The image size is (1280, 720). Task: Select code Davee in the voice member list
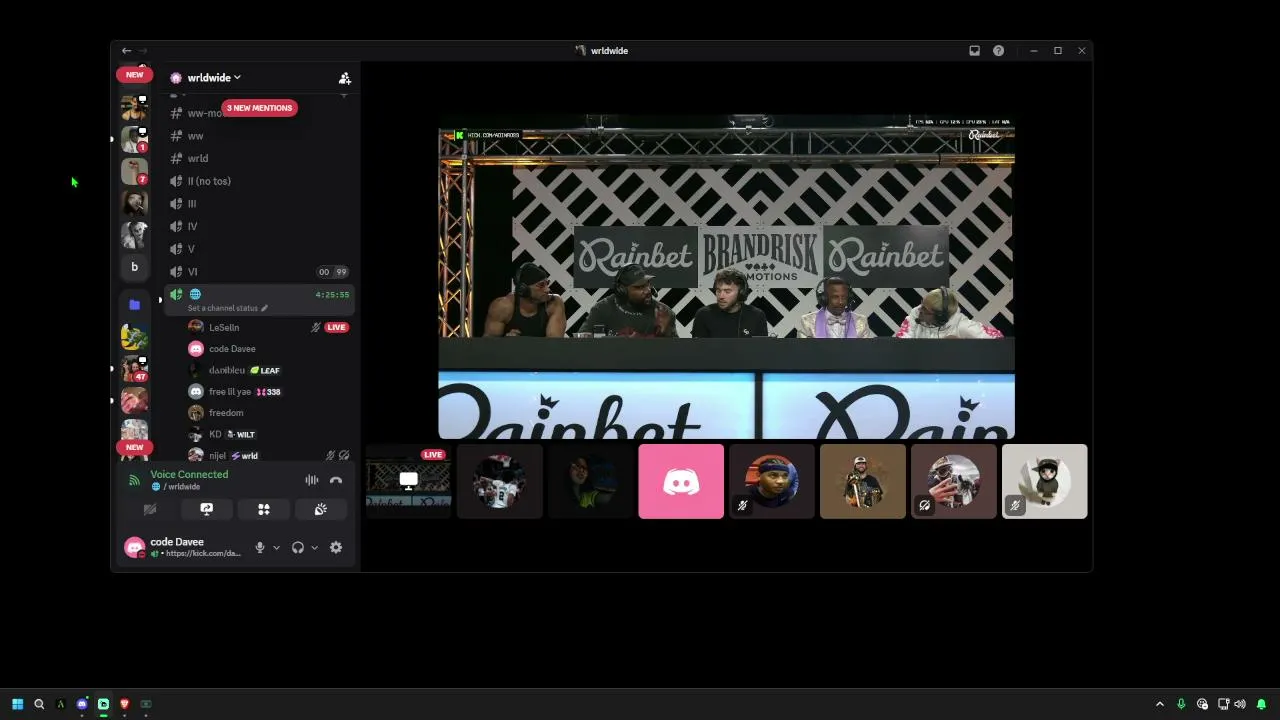pos(268,349)
